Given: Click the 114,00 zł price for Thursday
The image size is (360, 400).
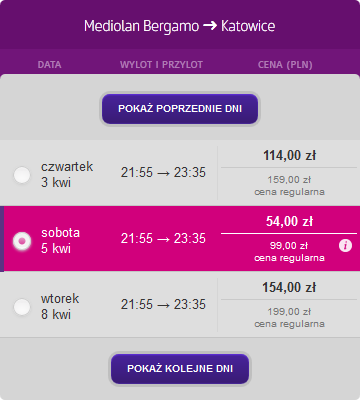Looking at the screenshot, I should coord(290,155).
